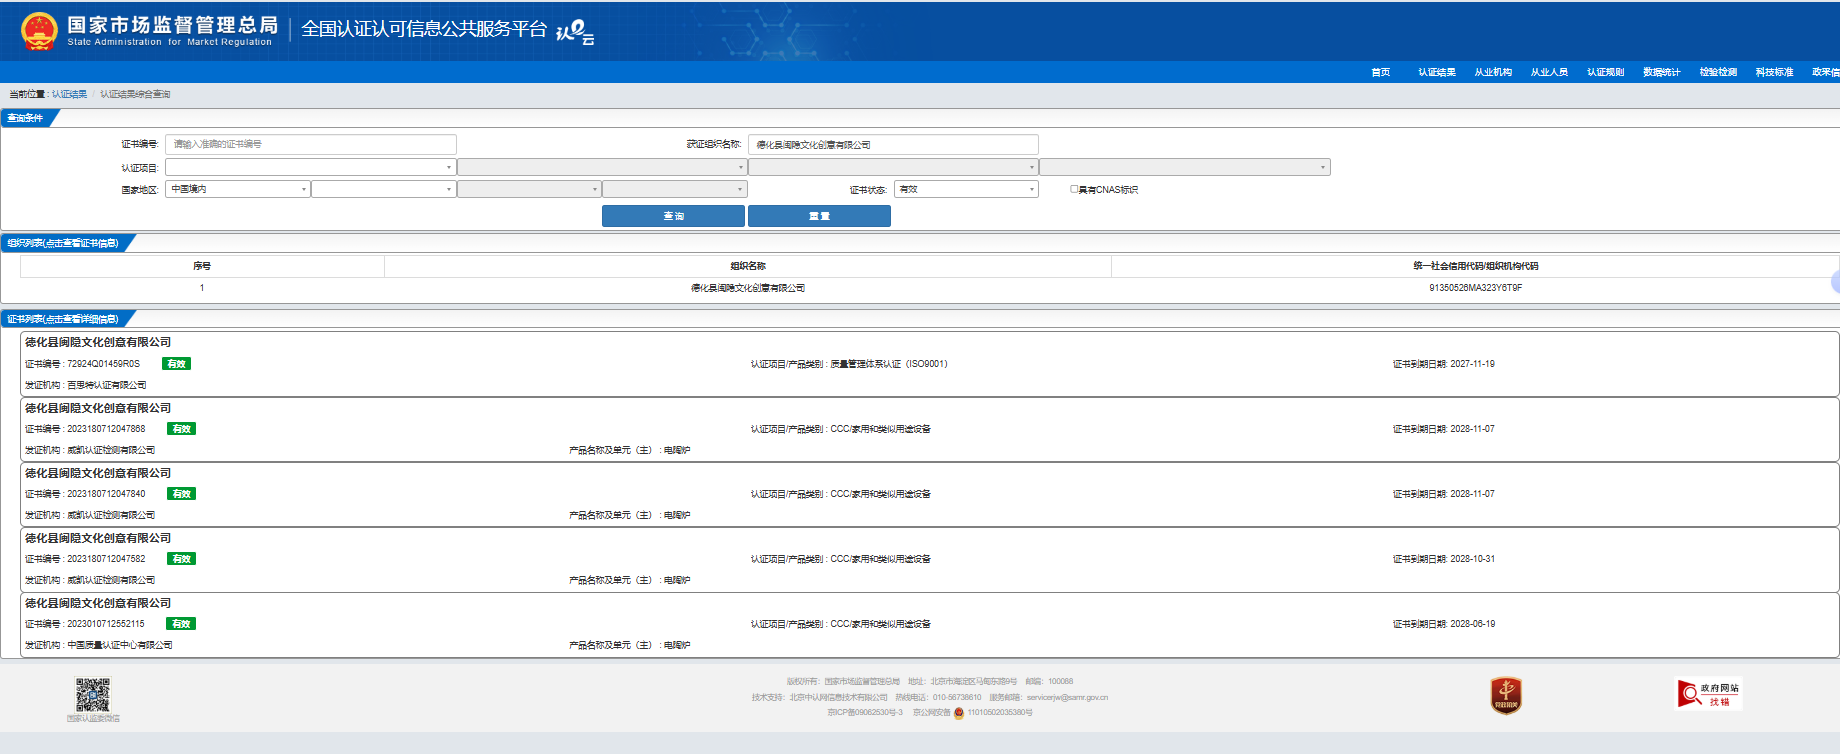Open the 政府网站找错 error report icon
The height and width of the screenshot is (754, 1840).
click(x=1709, y=693)
